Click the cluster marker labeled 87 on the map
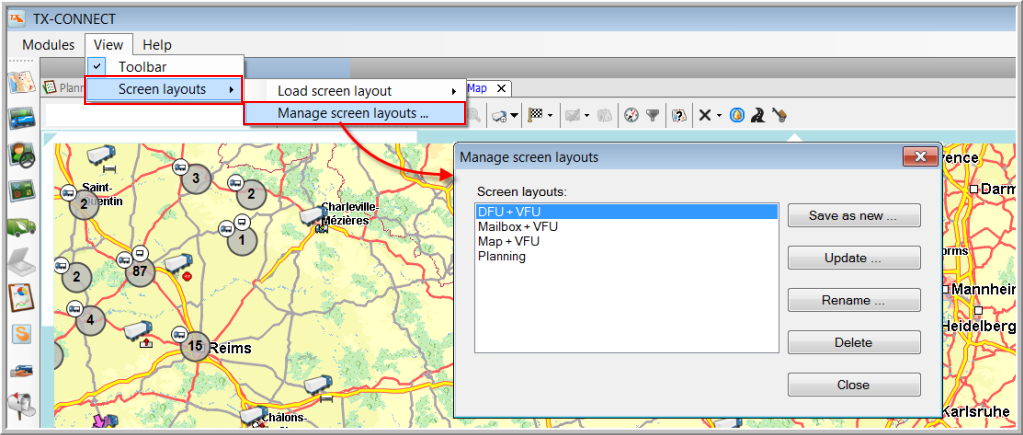This screenshot has width=1023, height=435. pos(140,271)
